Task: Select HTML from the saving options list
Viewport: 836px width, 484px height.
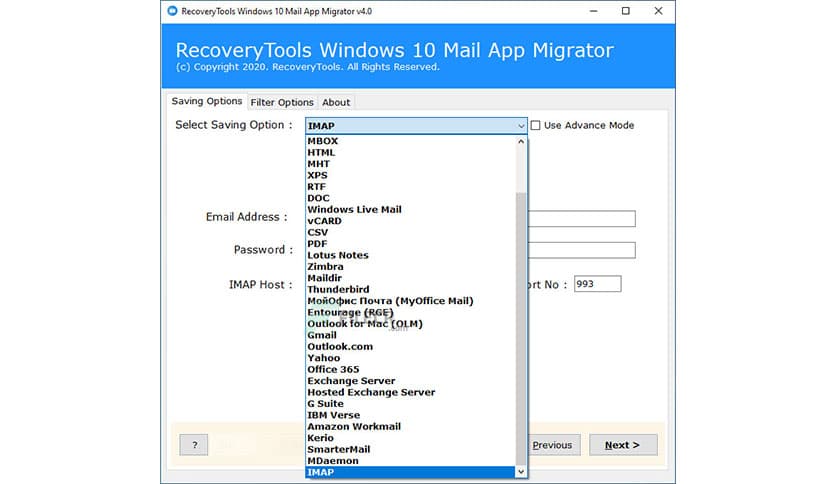Action: tap(411, 152)
